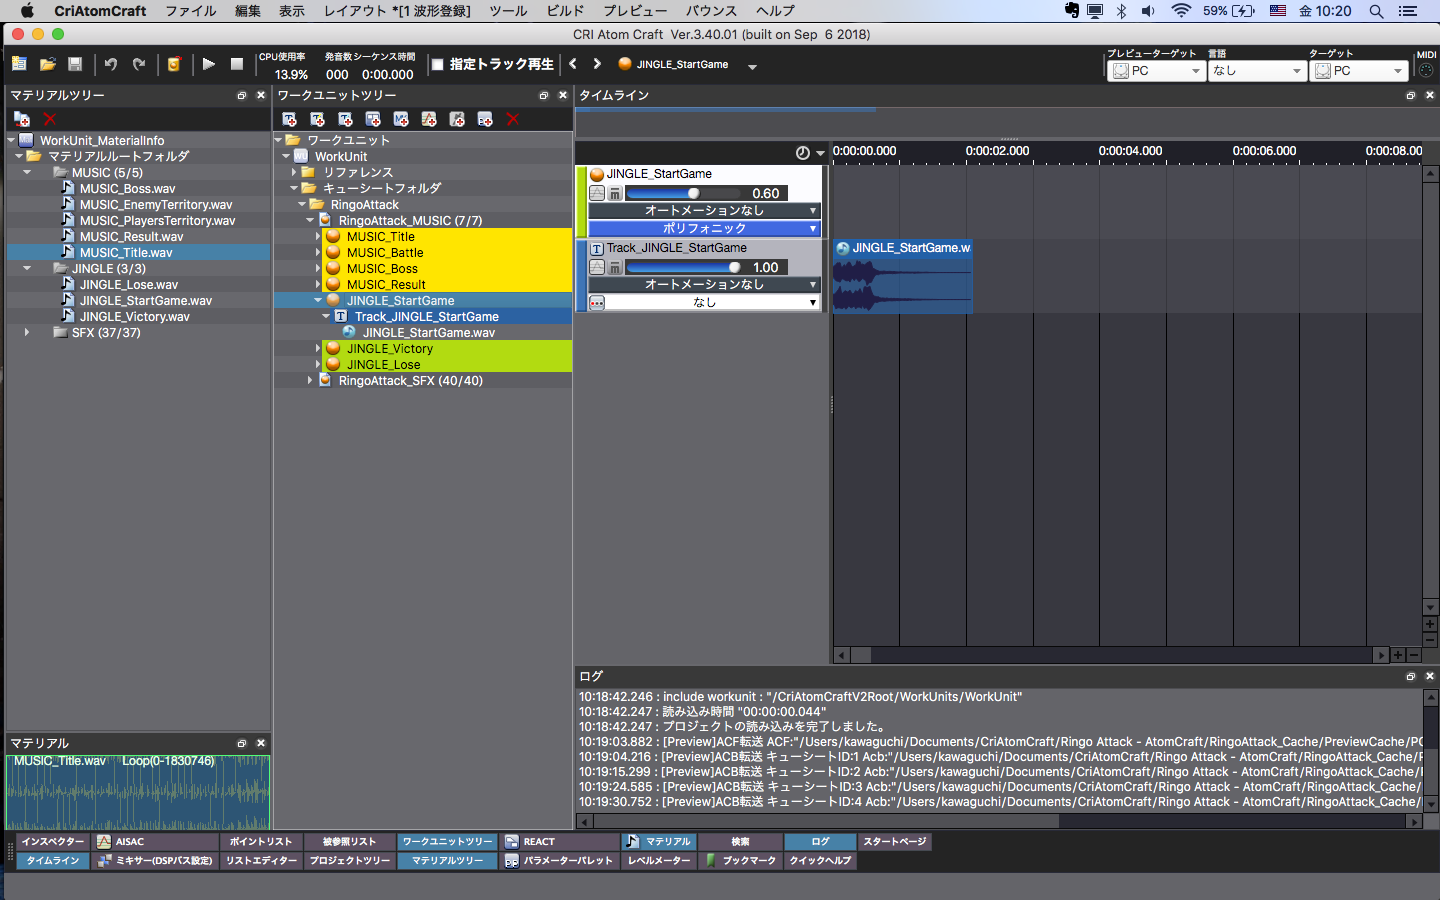Select JINGLE_Victory.wav in the material tree
Viewport: 1440px width, 900px height.
135,316
